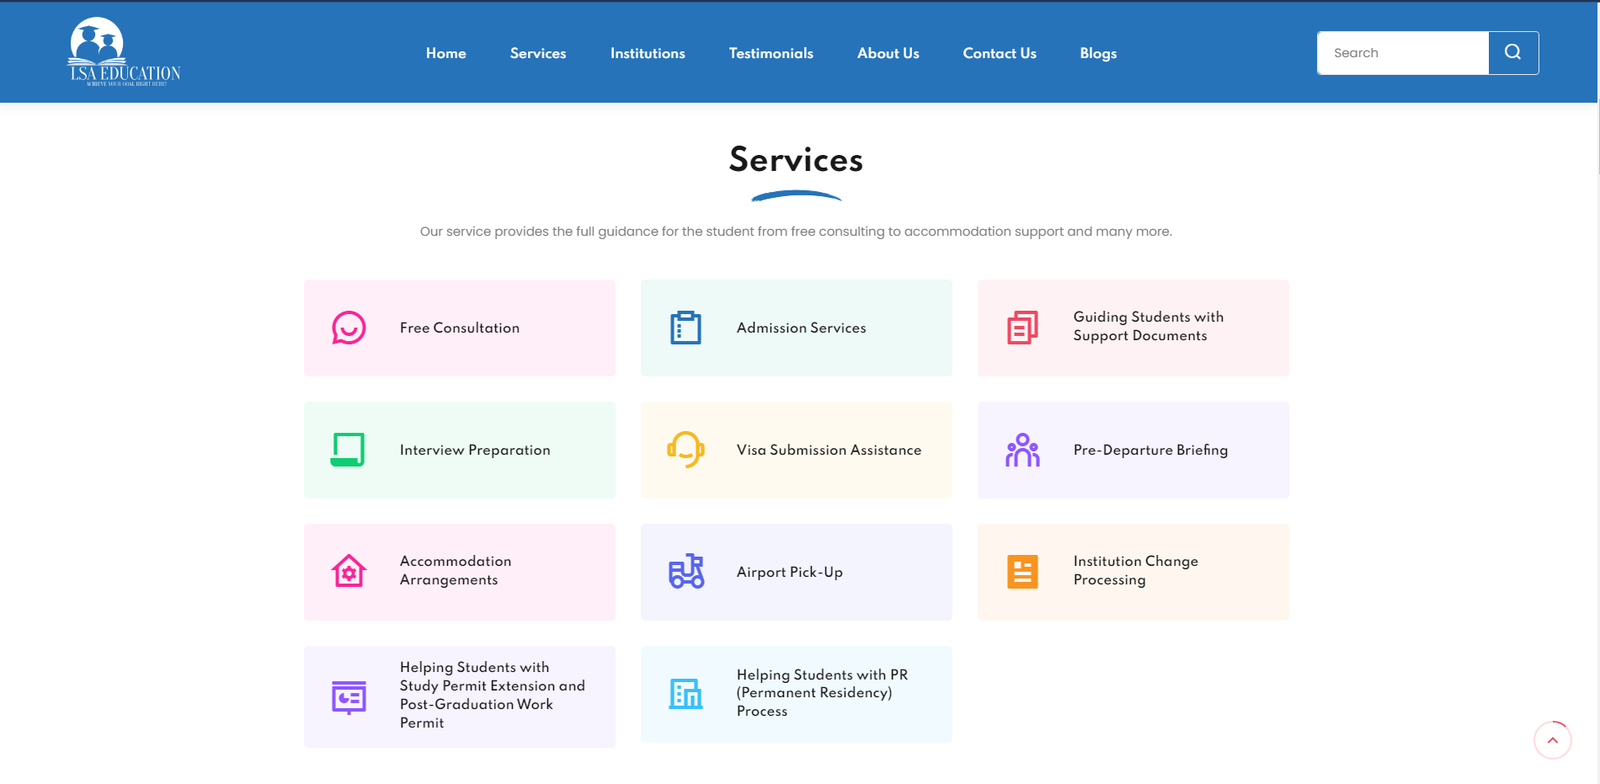
Task: Open the Blogs menu link
Action: coord(1098,54)
